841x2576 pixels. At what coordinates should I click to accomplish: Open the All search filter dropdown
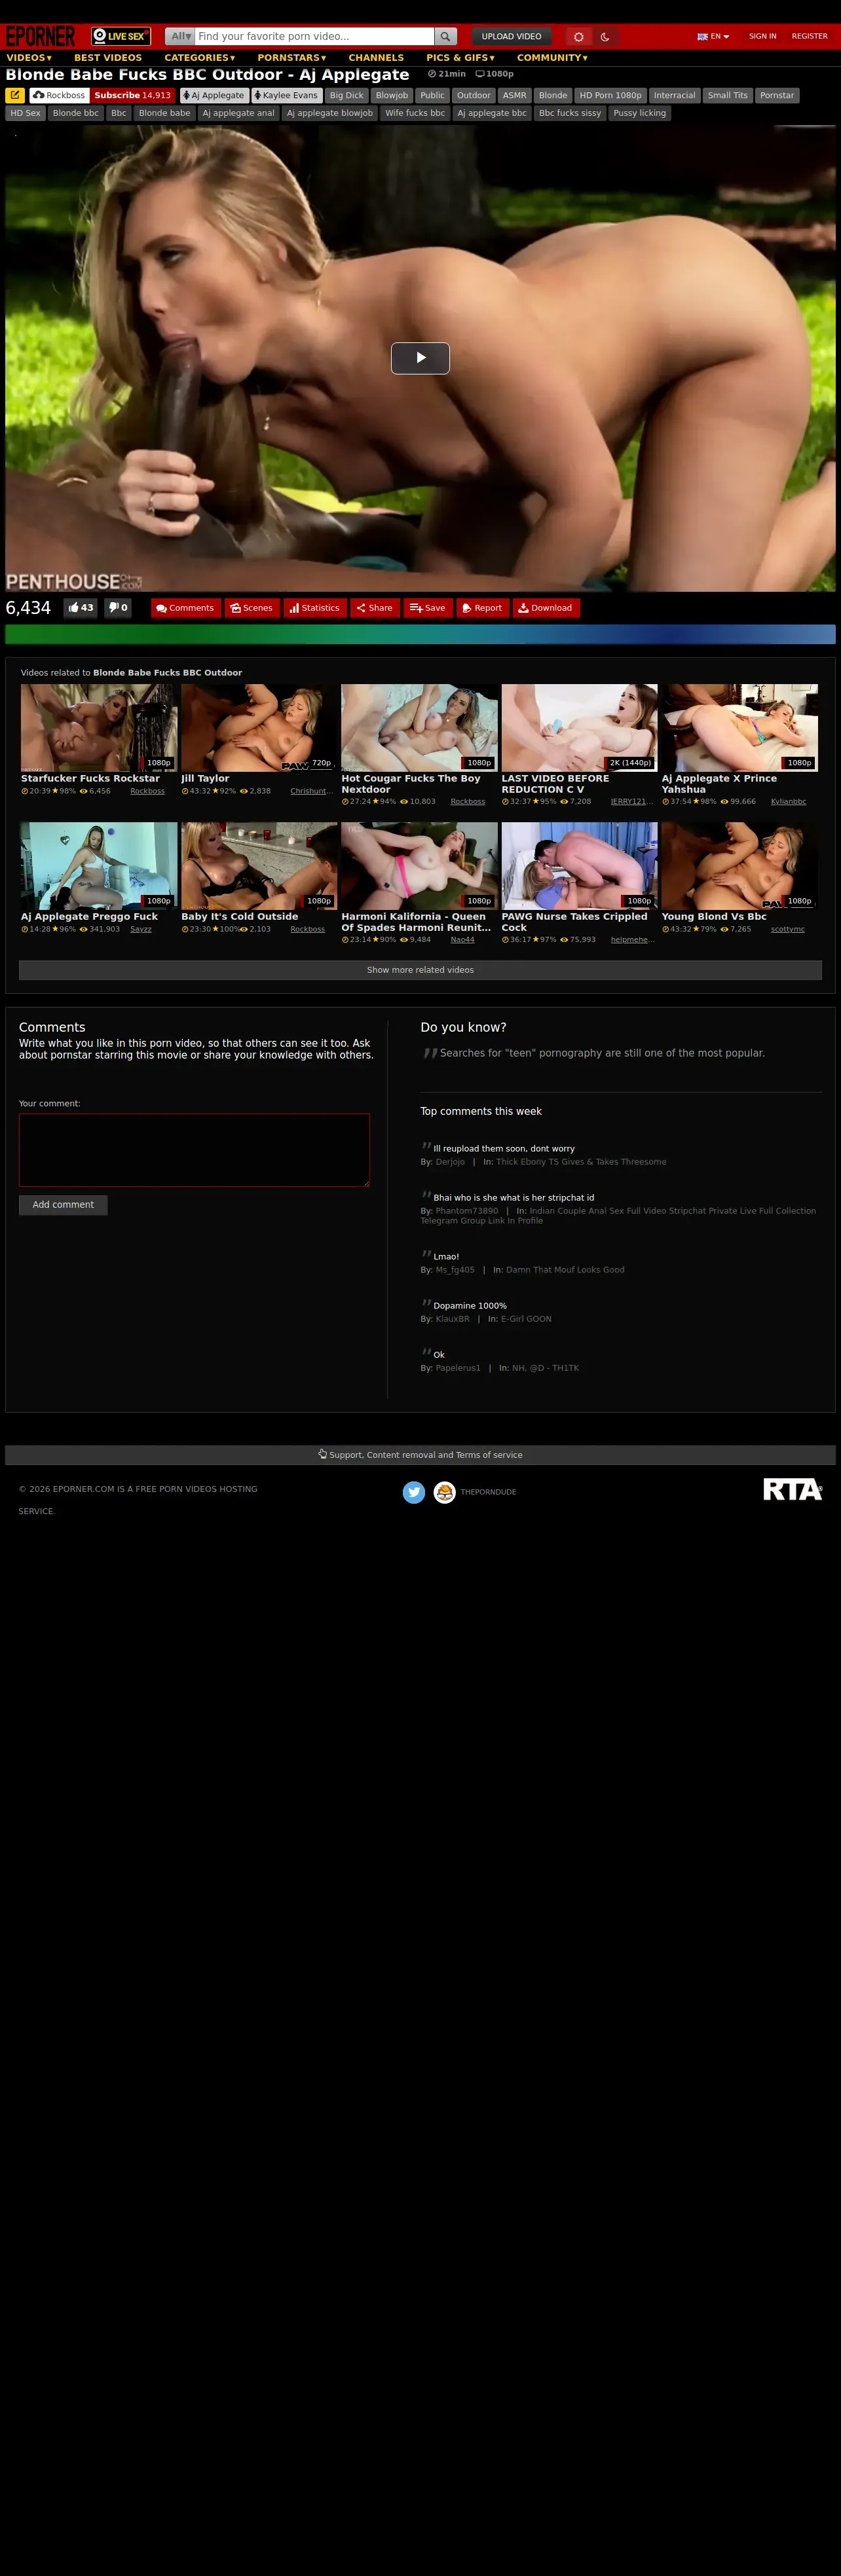coord(180,36)
